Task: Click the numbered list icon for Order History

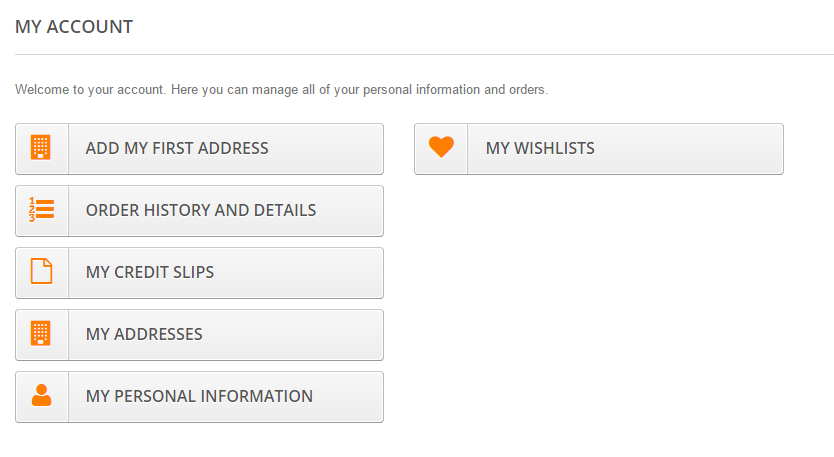Action: (41, 210)
